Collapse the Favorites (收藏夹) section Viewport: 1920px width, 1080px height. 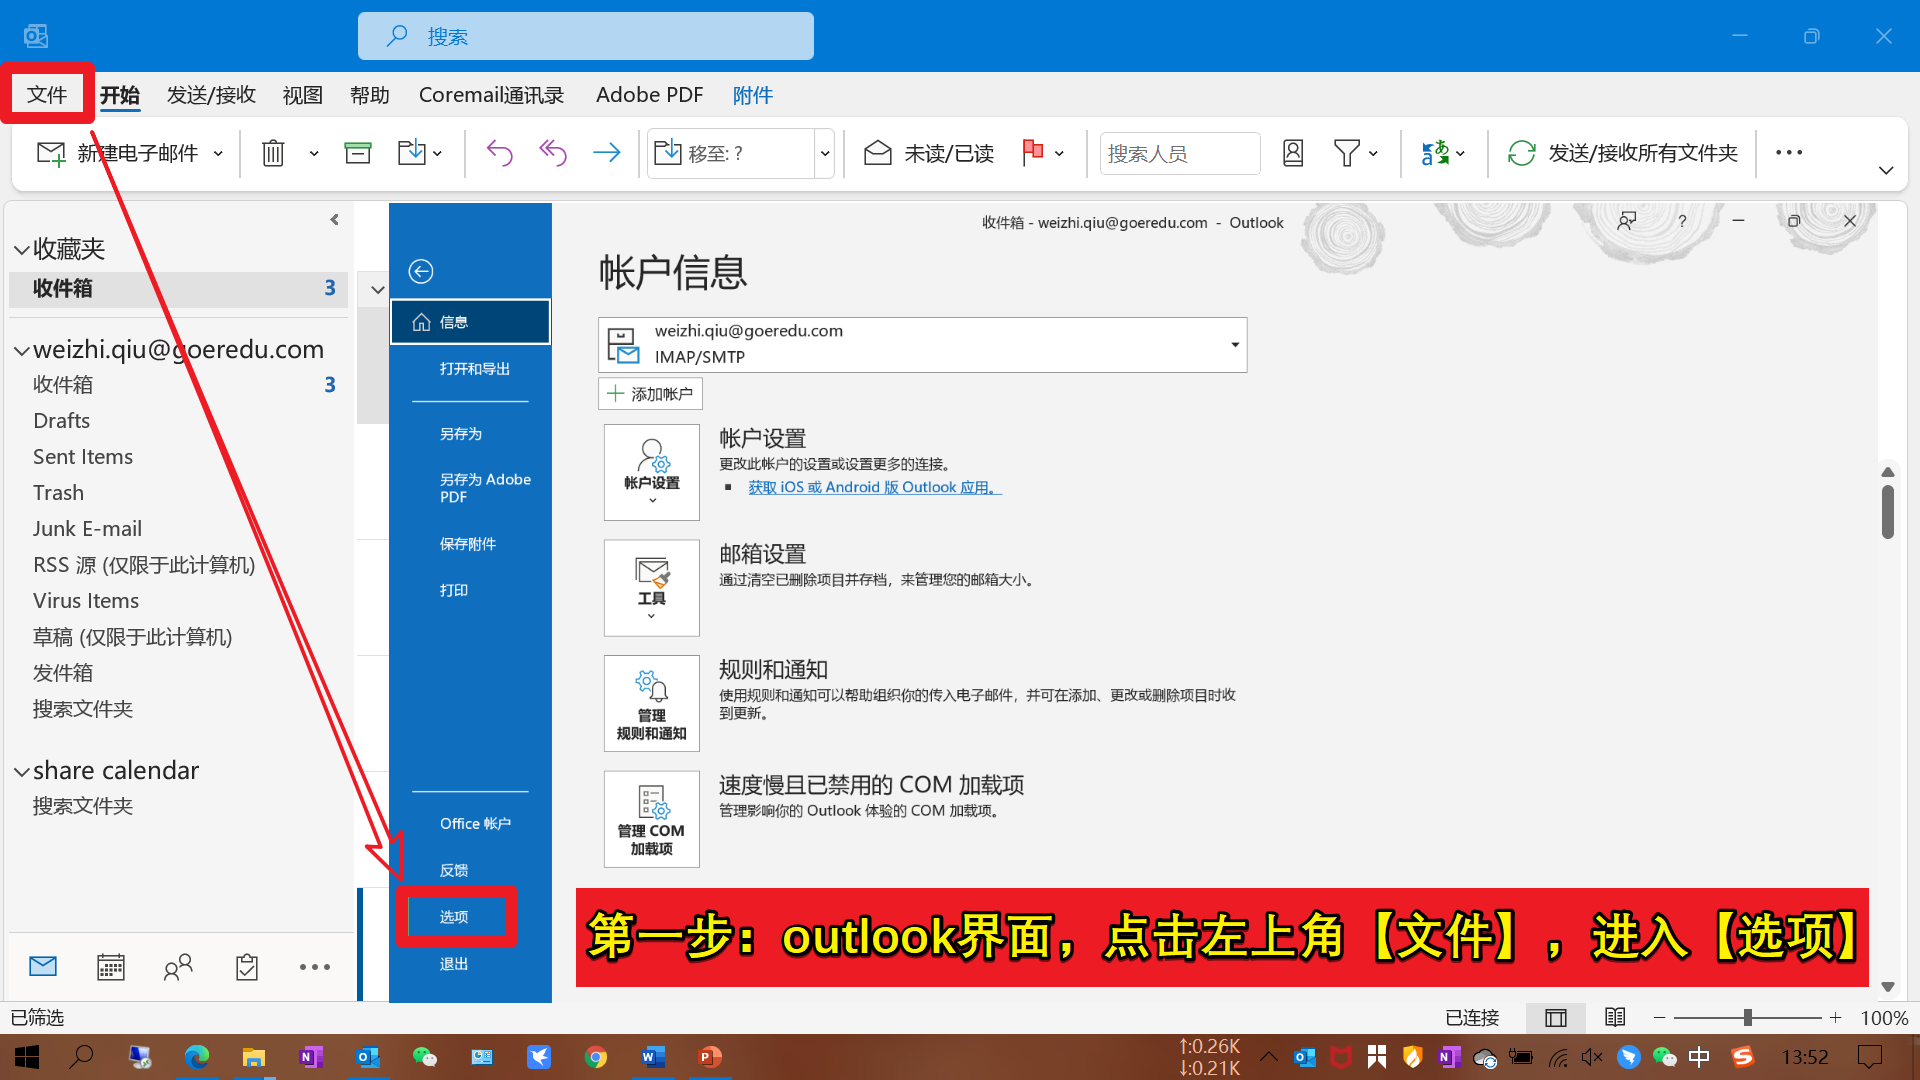(x=21, y=249)
